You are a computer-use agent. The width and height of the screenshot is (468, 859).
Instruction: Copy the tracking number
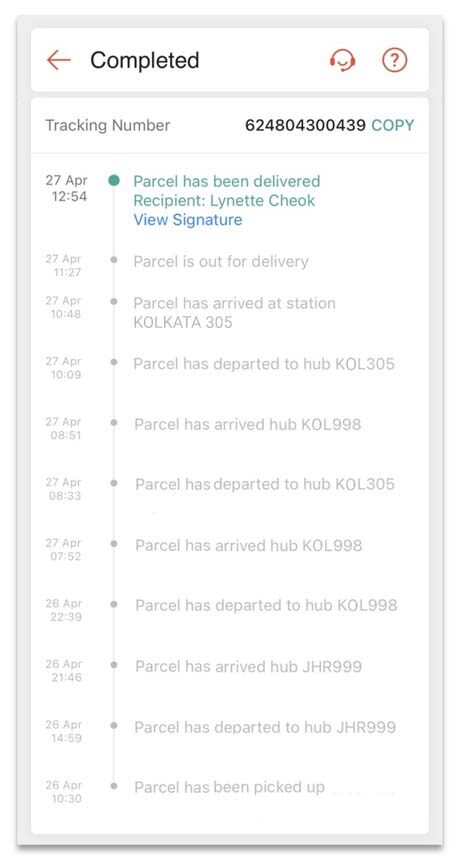tap(392, 125)
